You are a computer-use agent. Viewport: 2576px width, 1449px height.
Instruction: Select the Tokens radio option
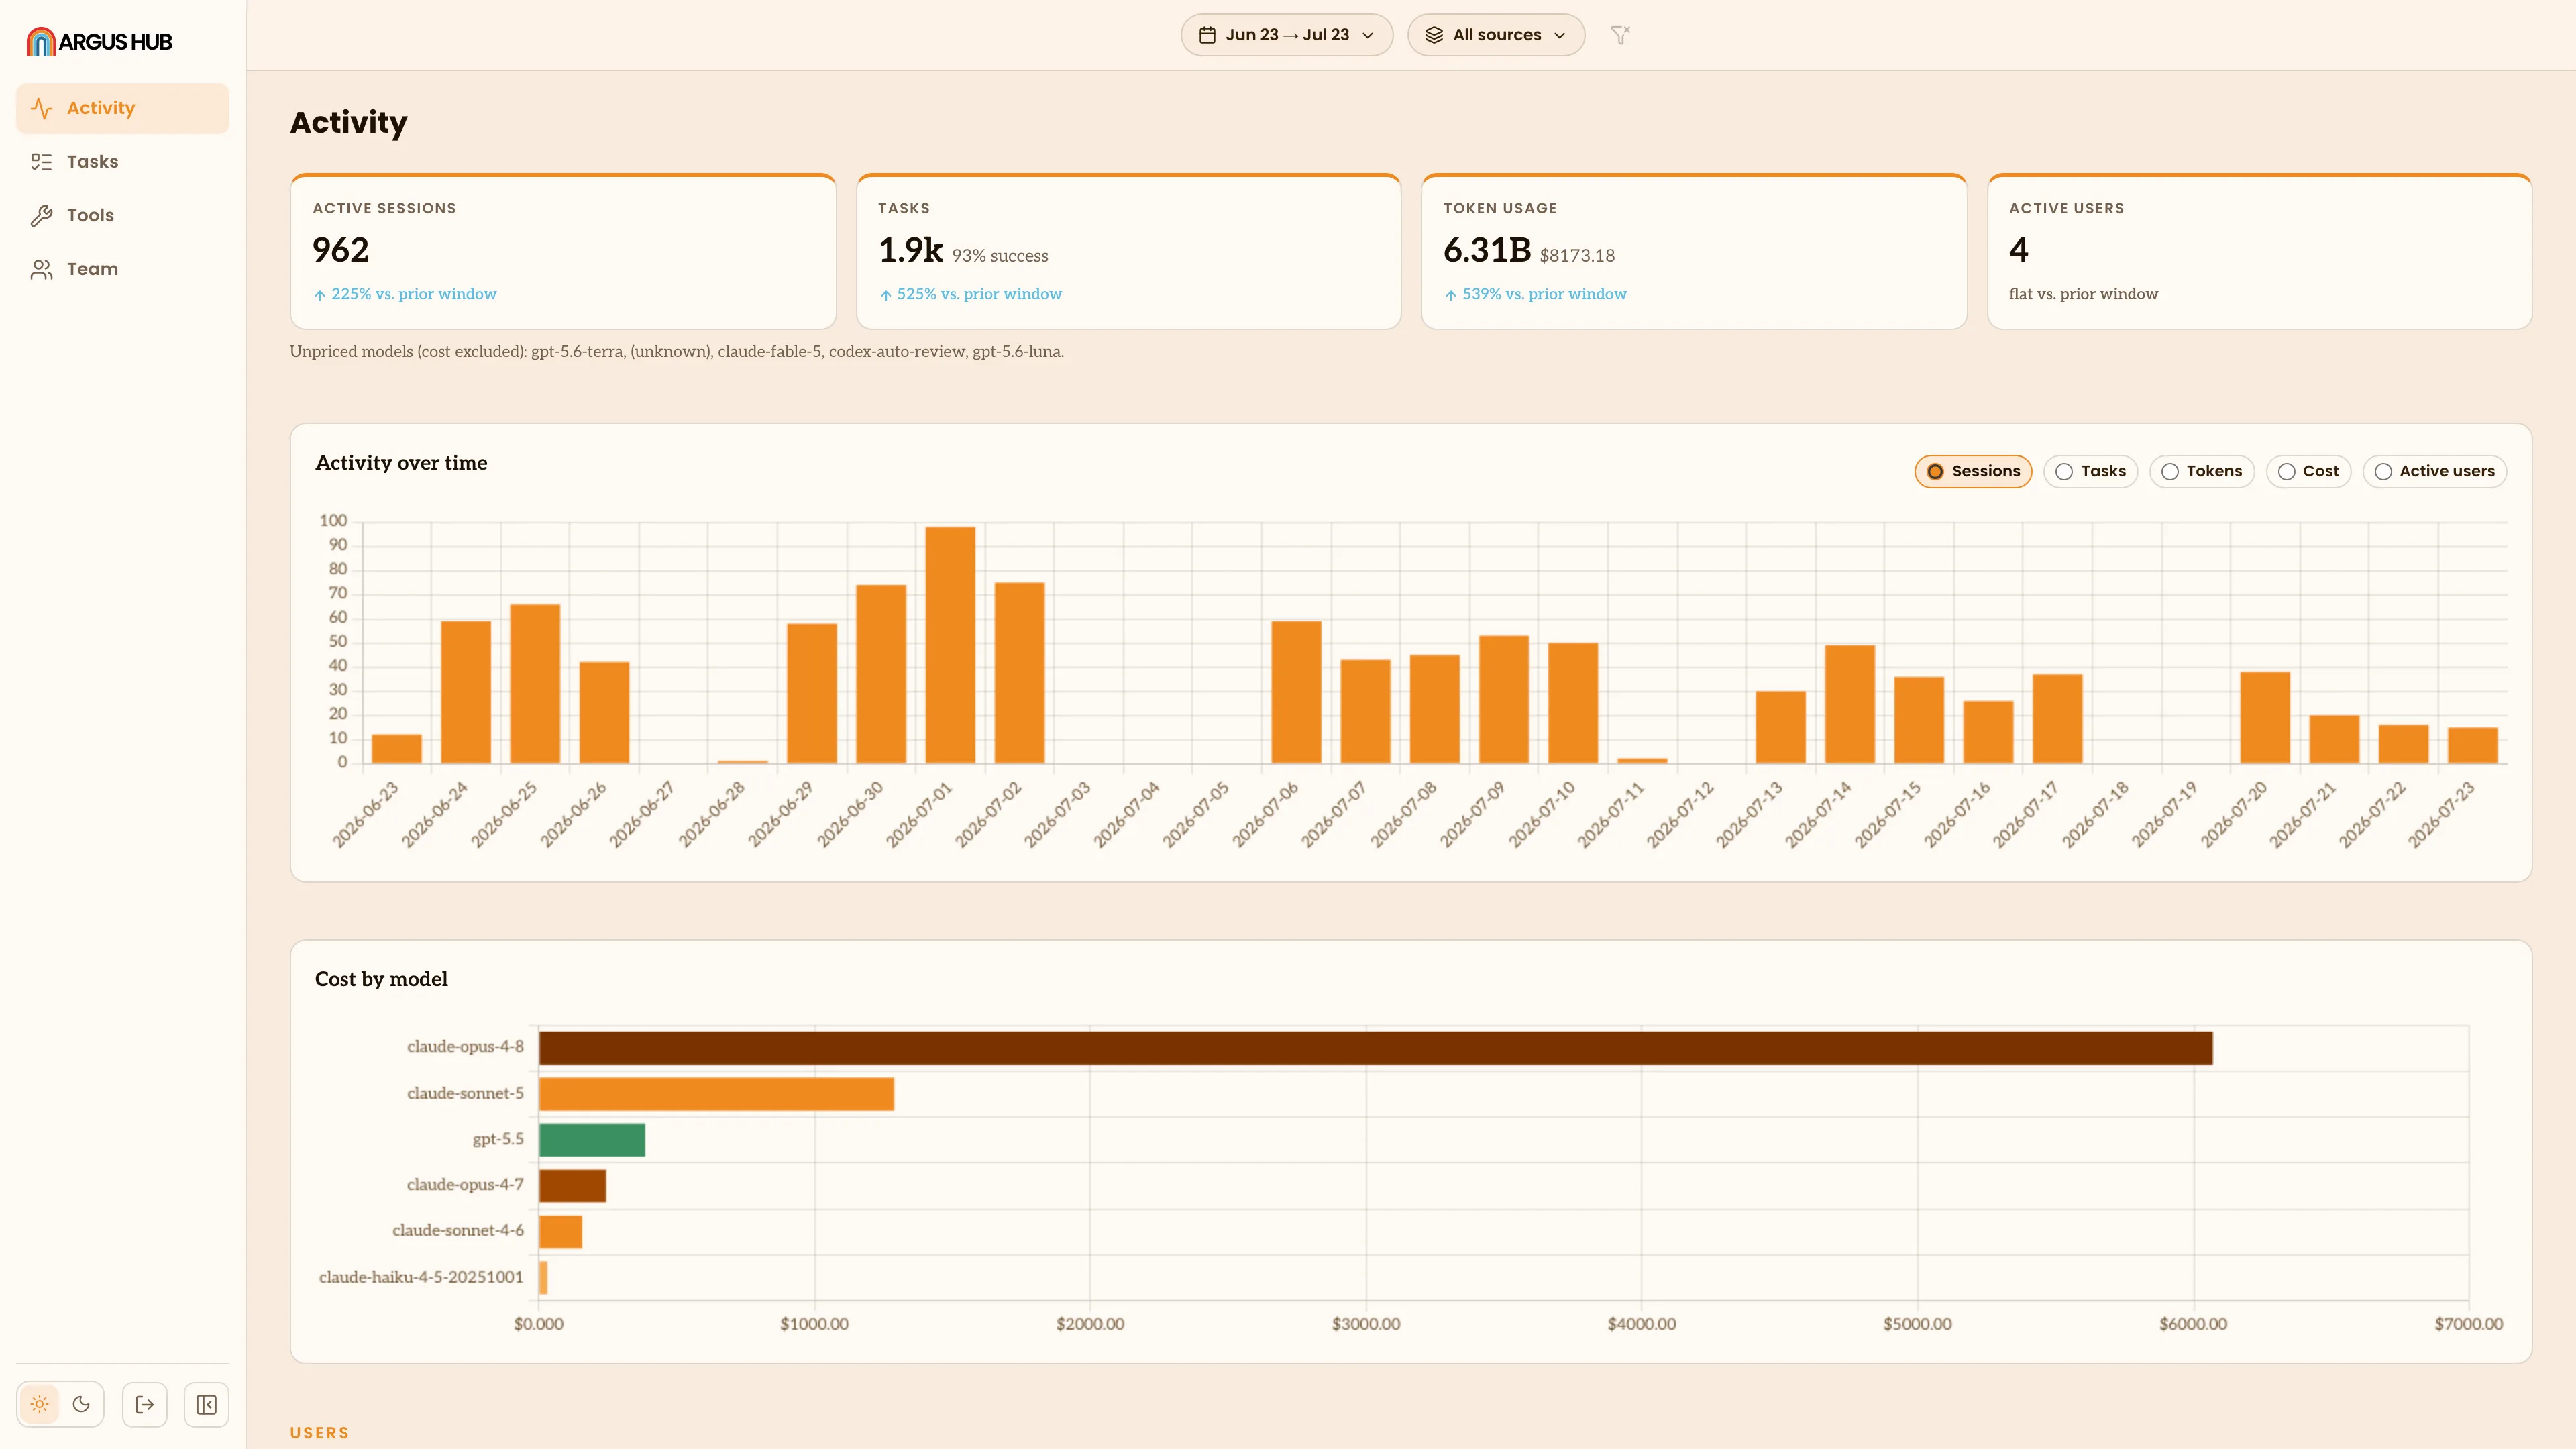click(2201, 471)
